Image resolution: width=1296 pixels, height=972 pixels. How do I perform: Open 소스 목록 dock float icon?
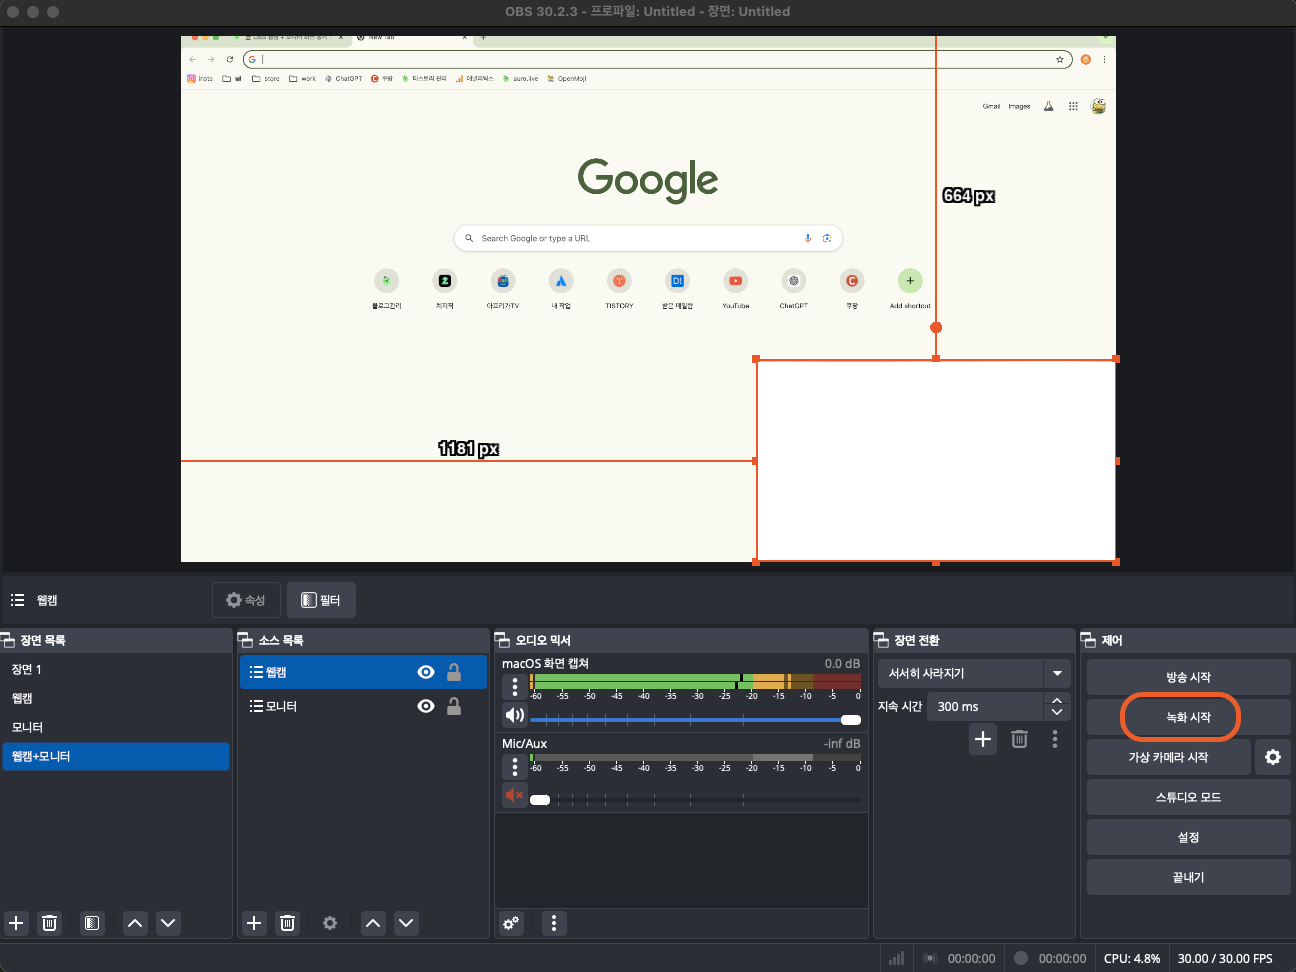245,640
